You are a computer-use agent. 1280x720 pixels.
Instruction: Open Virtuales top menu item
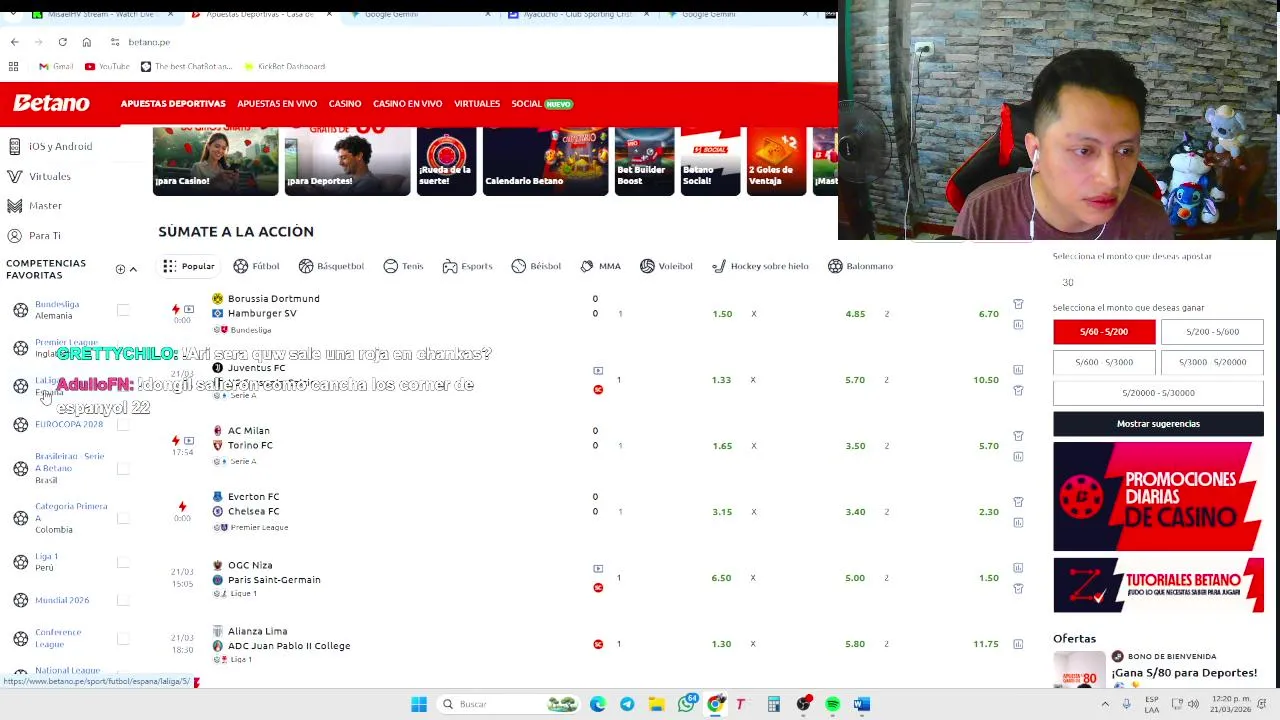click(x=477, y=104)
